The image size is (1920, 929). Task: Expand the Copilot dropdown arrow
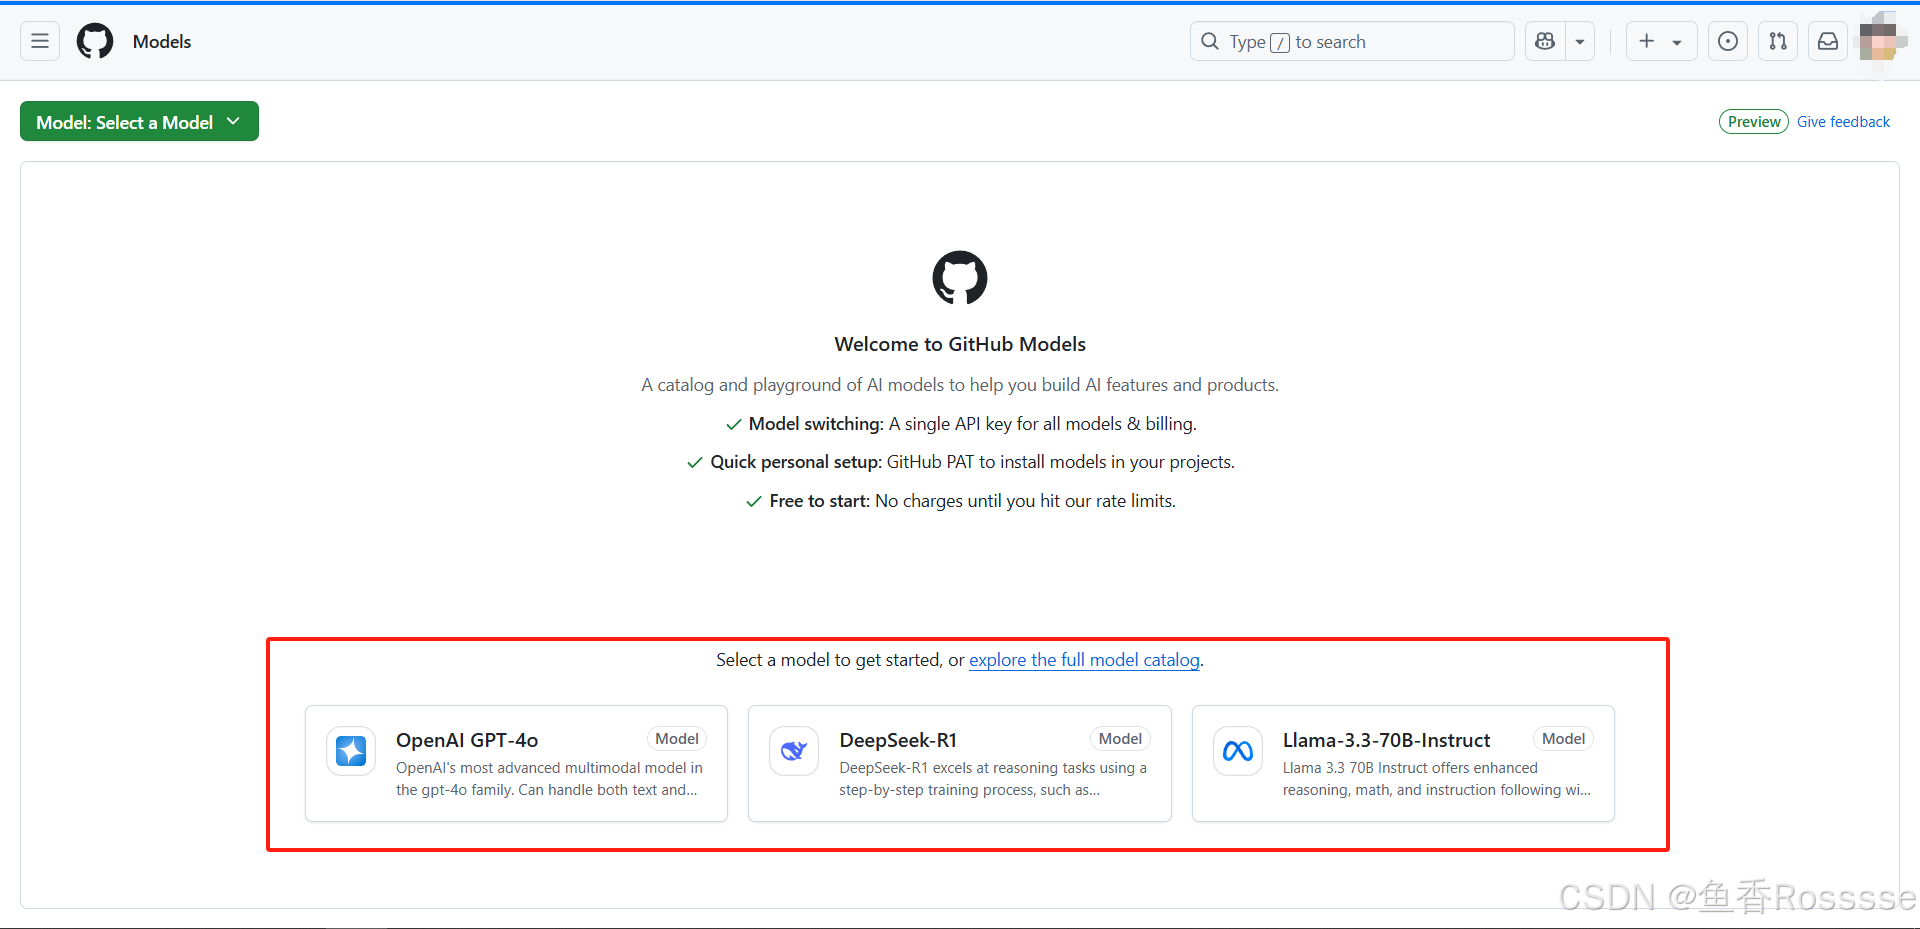1580,41
